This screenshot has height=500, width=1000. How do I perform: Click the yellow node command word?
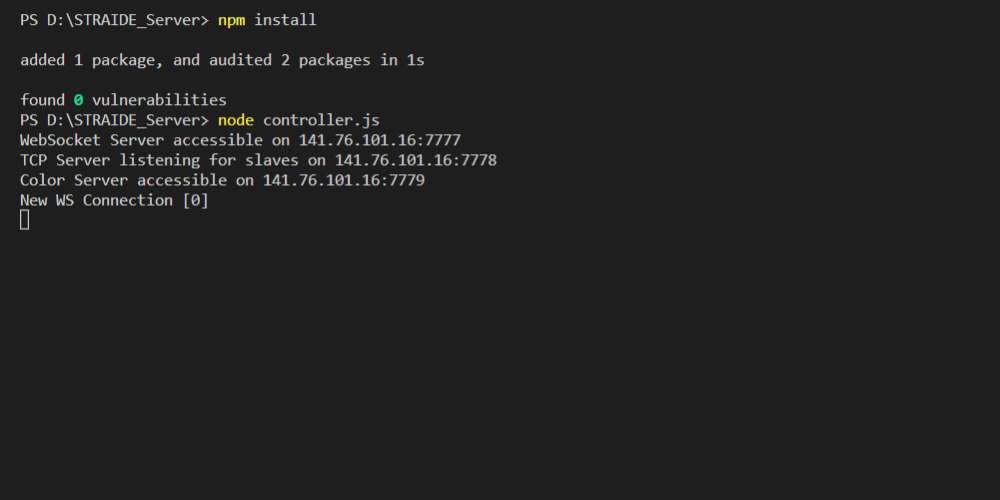[236, 120]
